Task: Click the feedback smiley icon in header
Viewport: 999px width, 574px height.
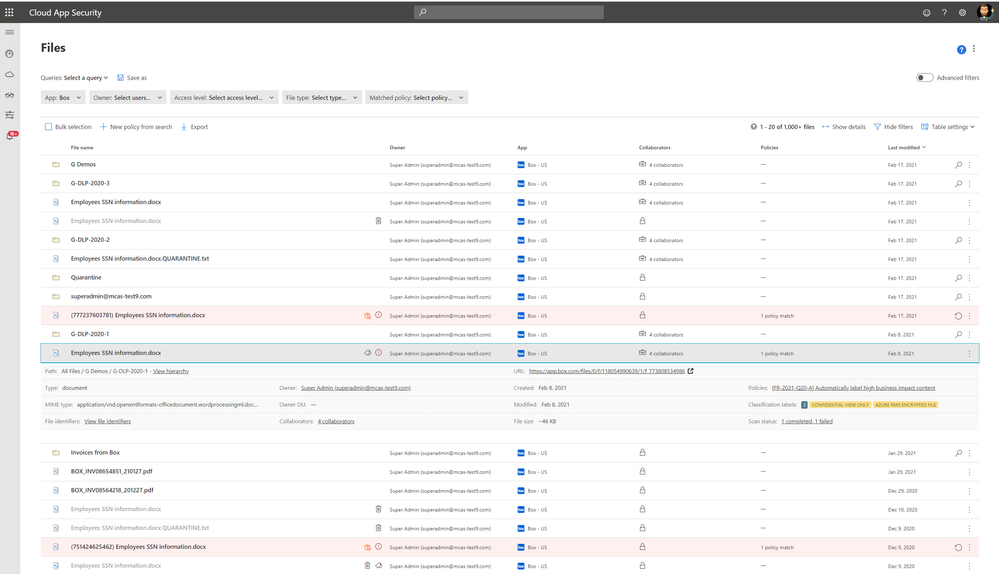Action: (926, 13)
